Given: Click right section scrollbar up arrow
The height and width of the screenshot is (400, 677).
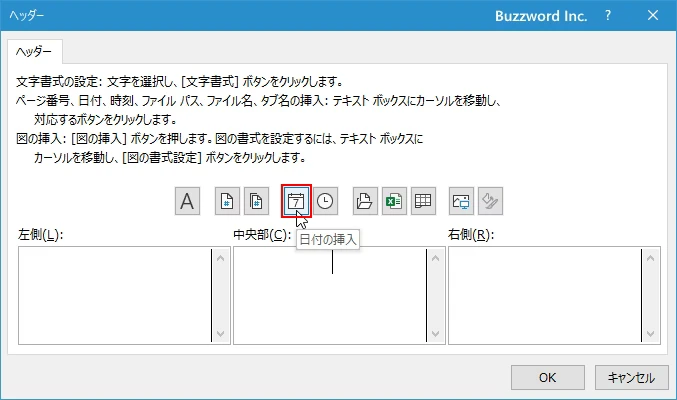Looking at the screenshot, I should tap(651, 258).
